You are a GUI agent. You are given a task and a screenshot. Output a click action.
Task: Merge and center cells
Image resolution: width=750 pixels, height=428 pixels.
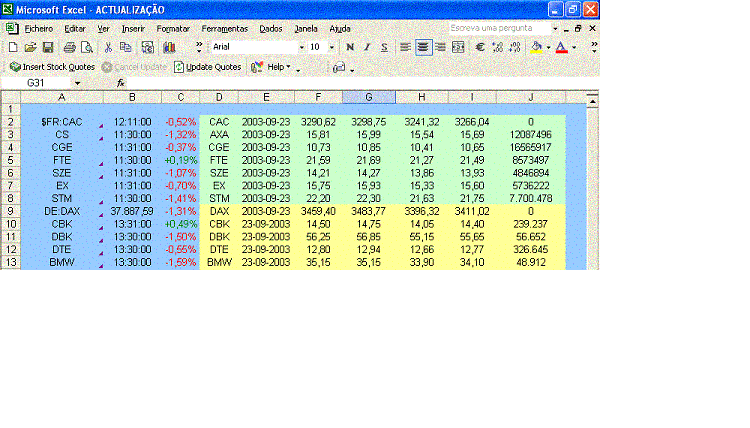(458, 47)
